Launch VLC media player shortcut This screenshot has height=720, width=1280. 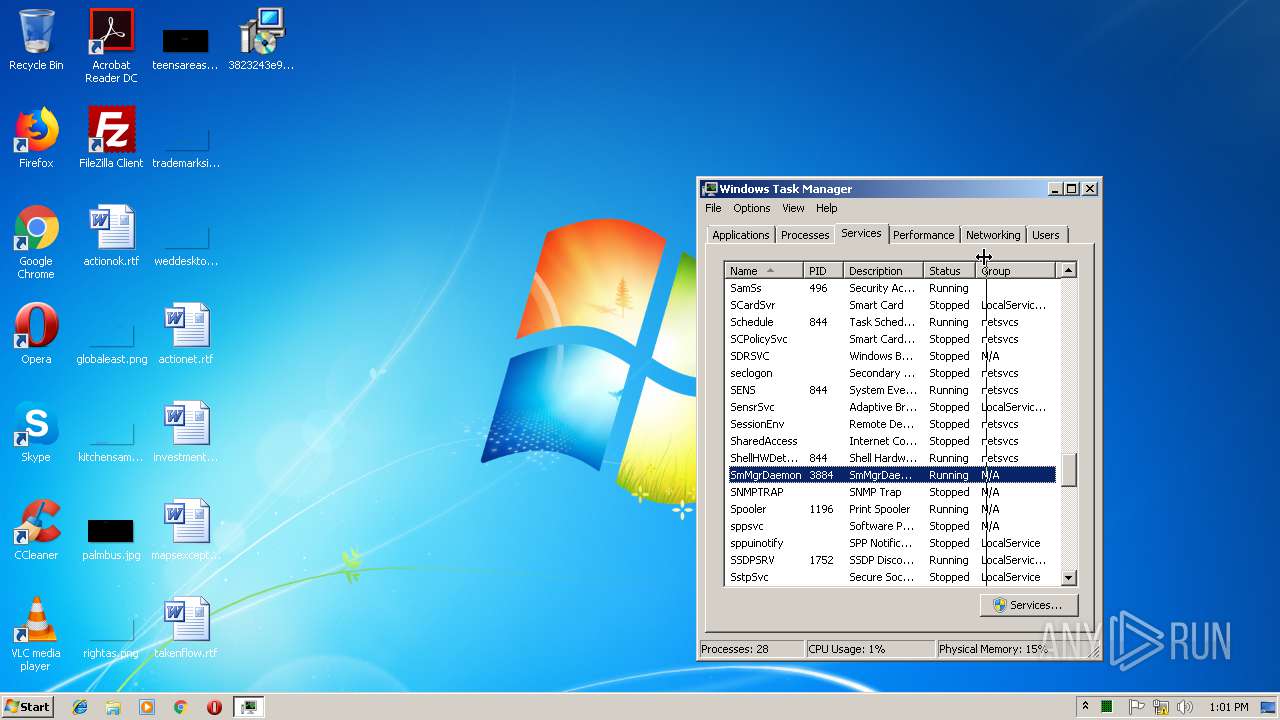point(36,634)
